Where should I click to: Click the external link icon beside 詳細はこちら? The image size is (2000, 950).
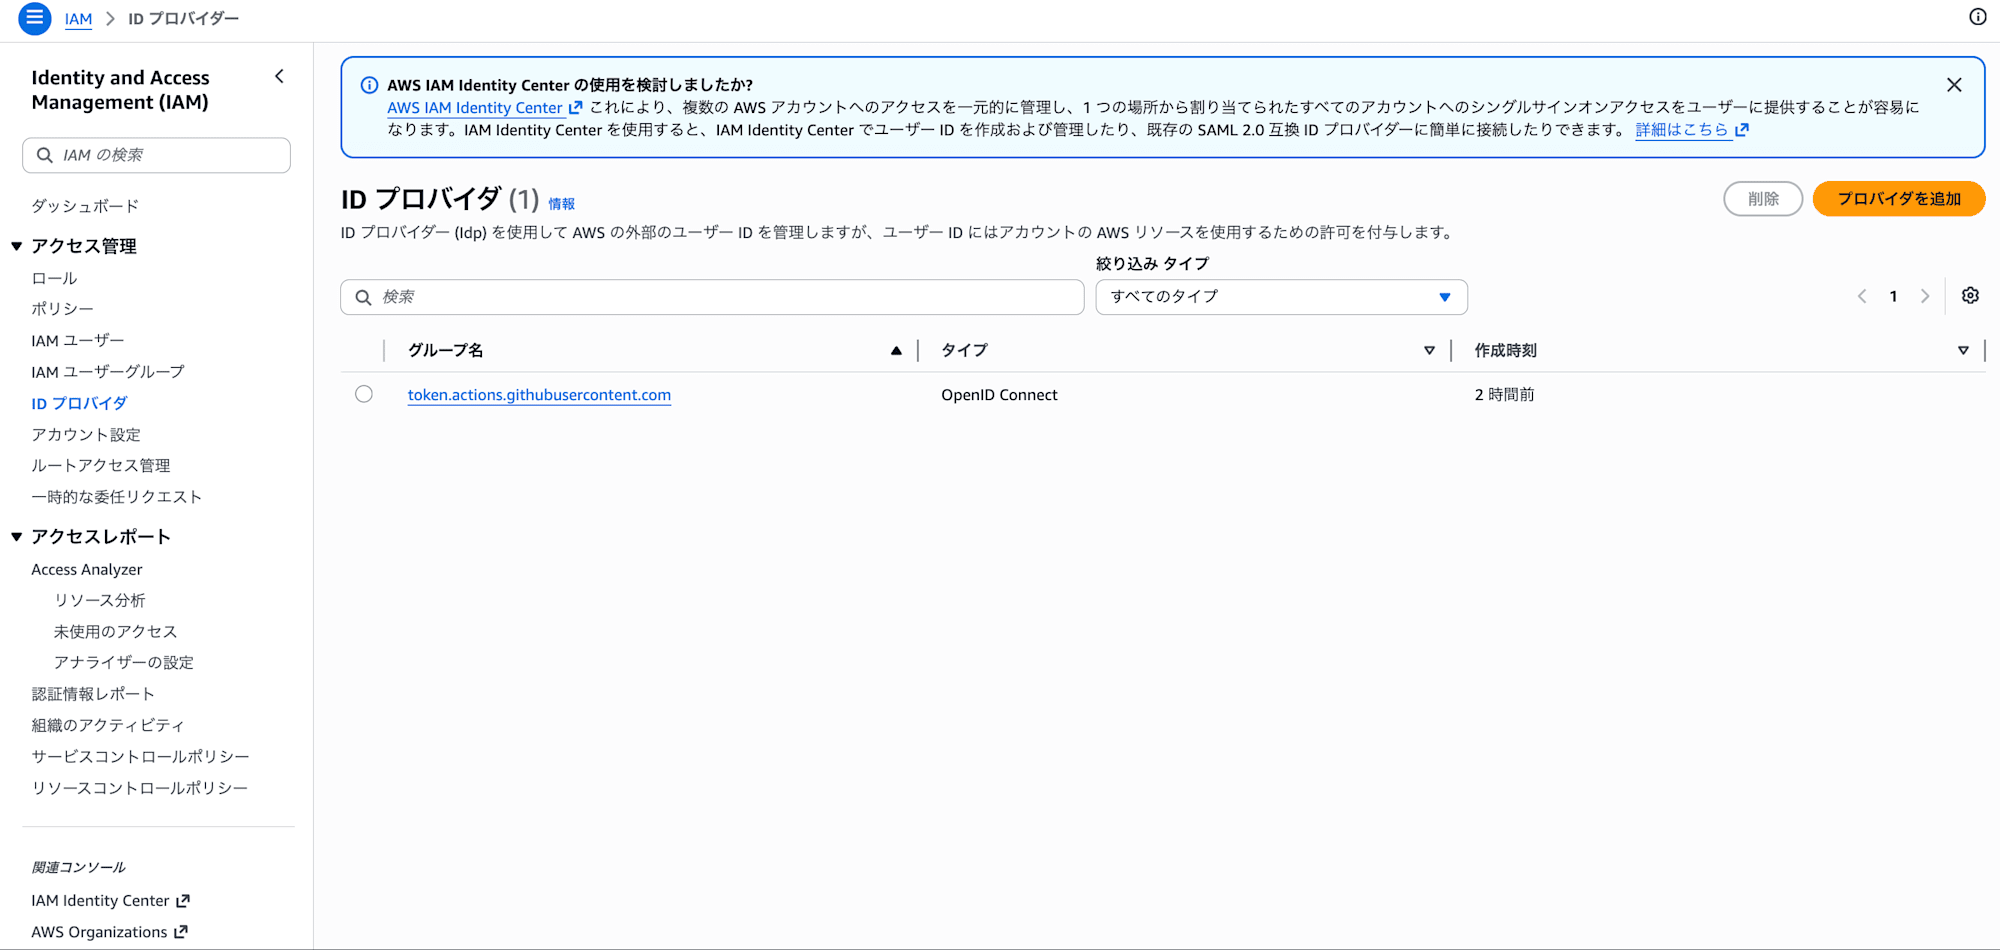(x=1742, y=130)
